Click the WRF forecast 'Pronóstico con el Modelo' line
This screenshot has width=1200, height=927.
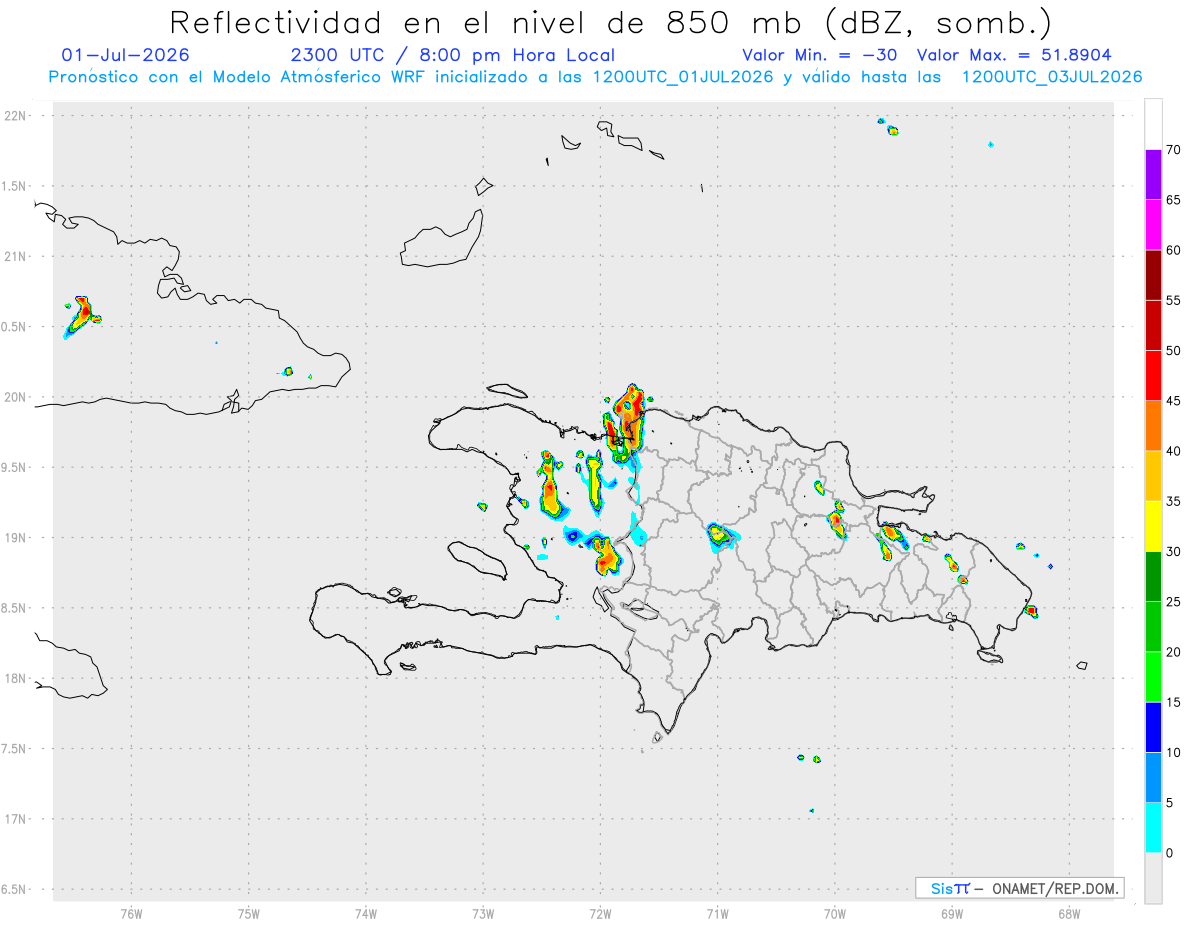pos(595,77)
